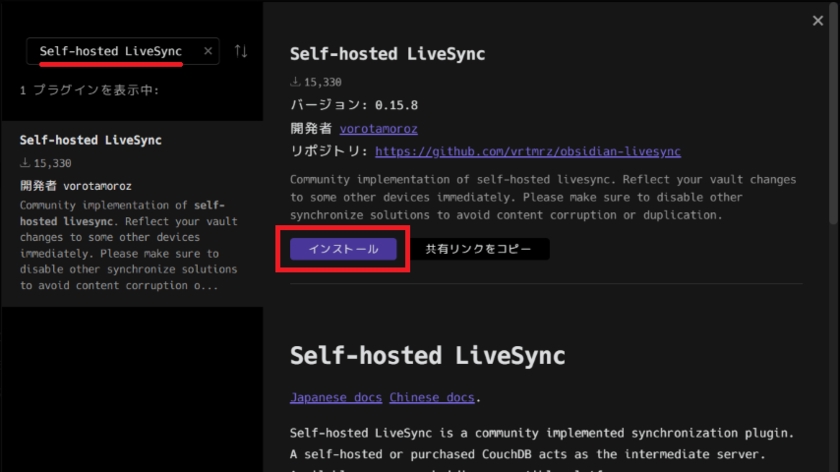Clear the plugin search field text
The width and height of the screenshot is (840, 472).
(x=208, y=51)
